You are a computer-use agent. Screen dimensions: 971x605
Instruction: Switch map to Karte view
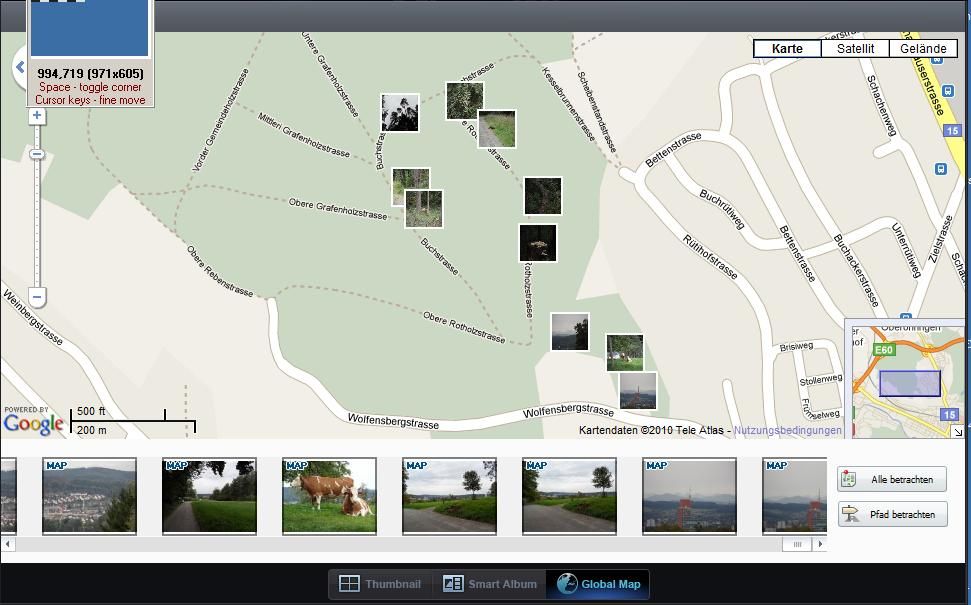pyautogui.click(x=787, y=48)
